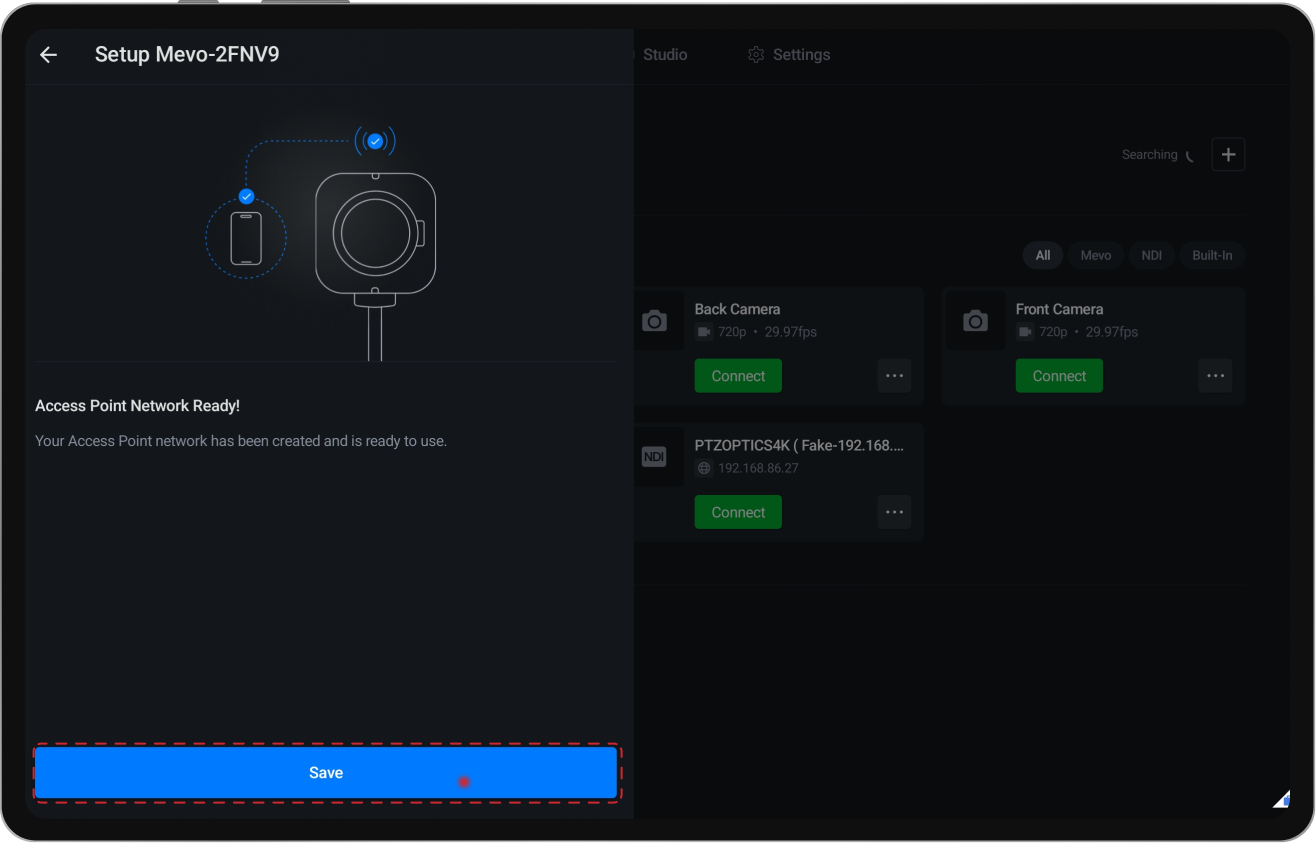Click the PTZOPTICS4K source name
Viewport: 1316px width, 843px height.
799,445
